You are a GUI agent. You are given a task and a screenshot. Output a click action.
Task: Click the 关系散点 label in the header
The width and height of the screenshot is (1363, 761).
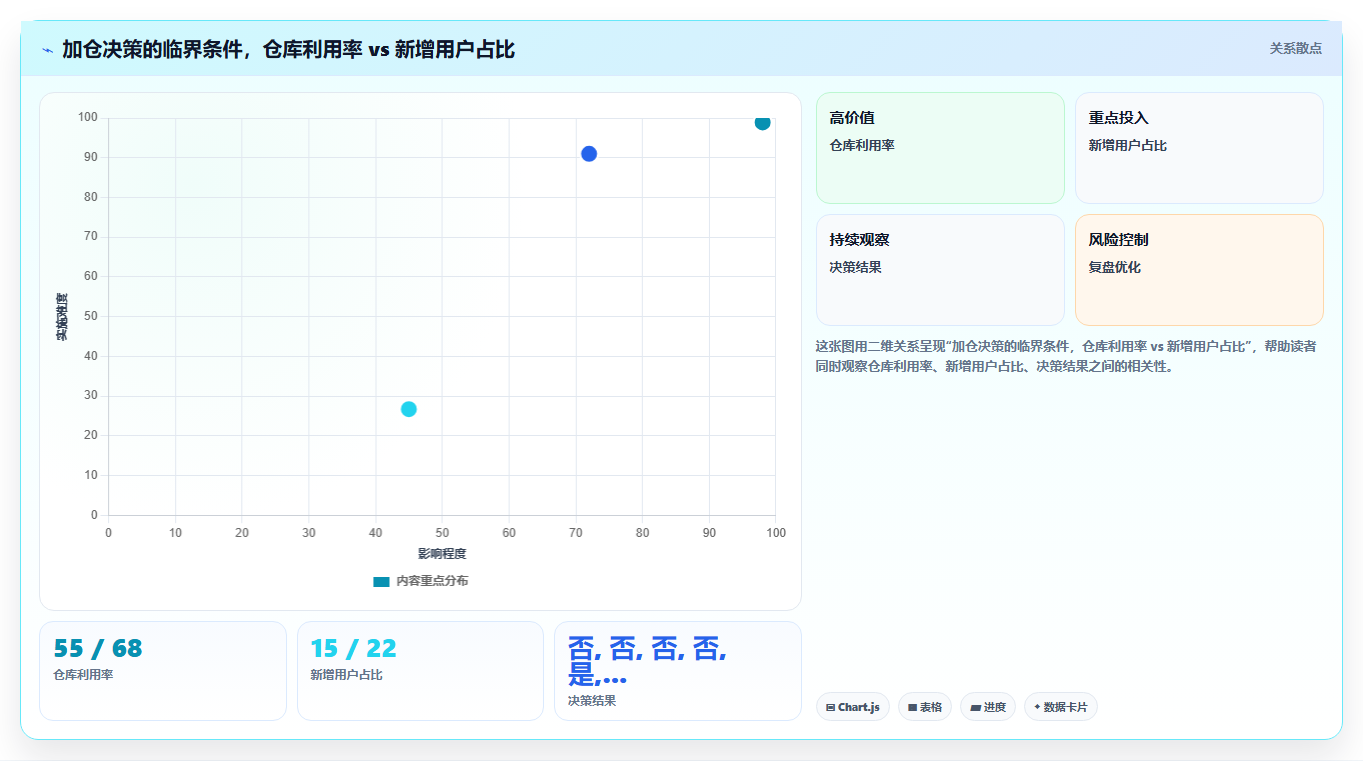coord(1295,48)
